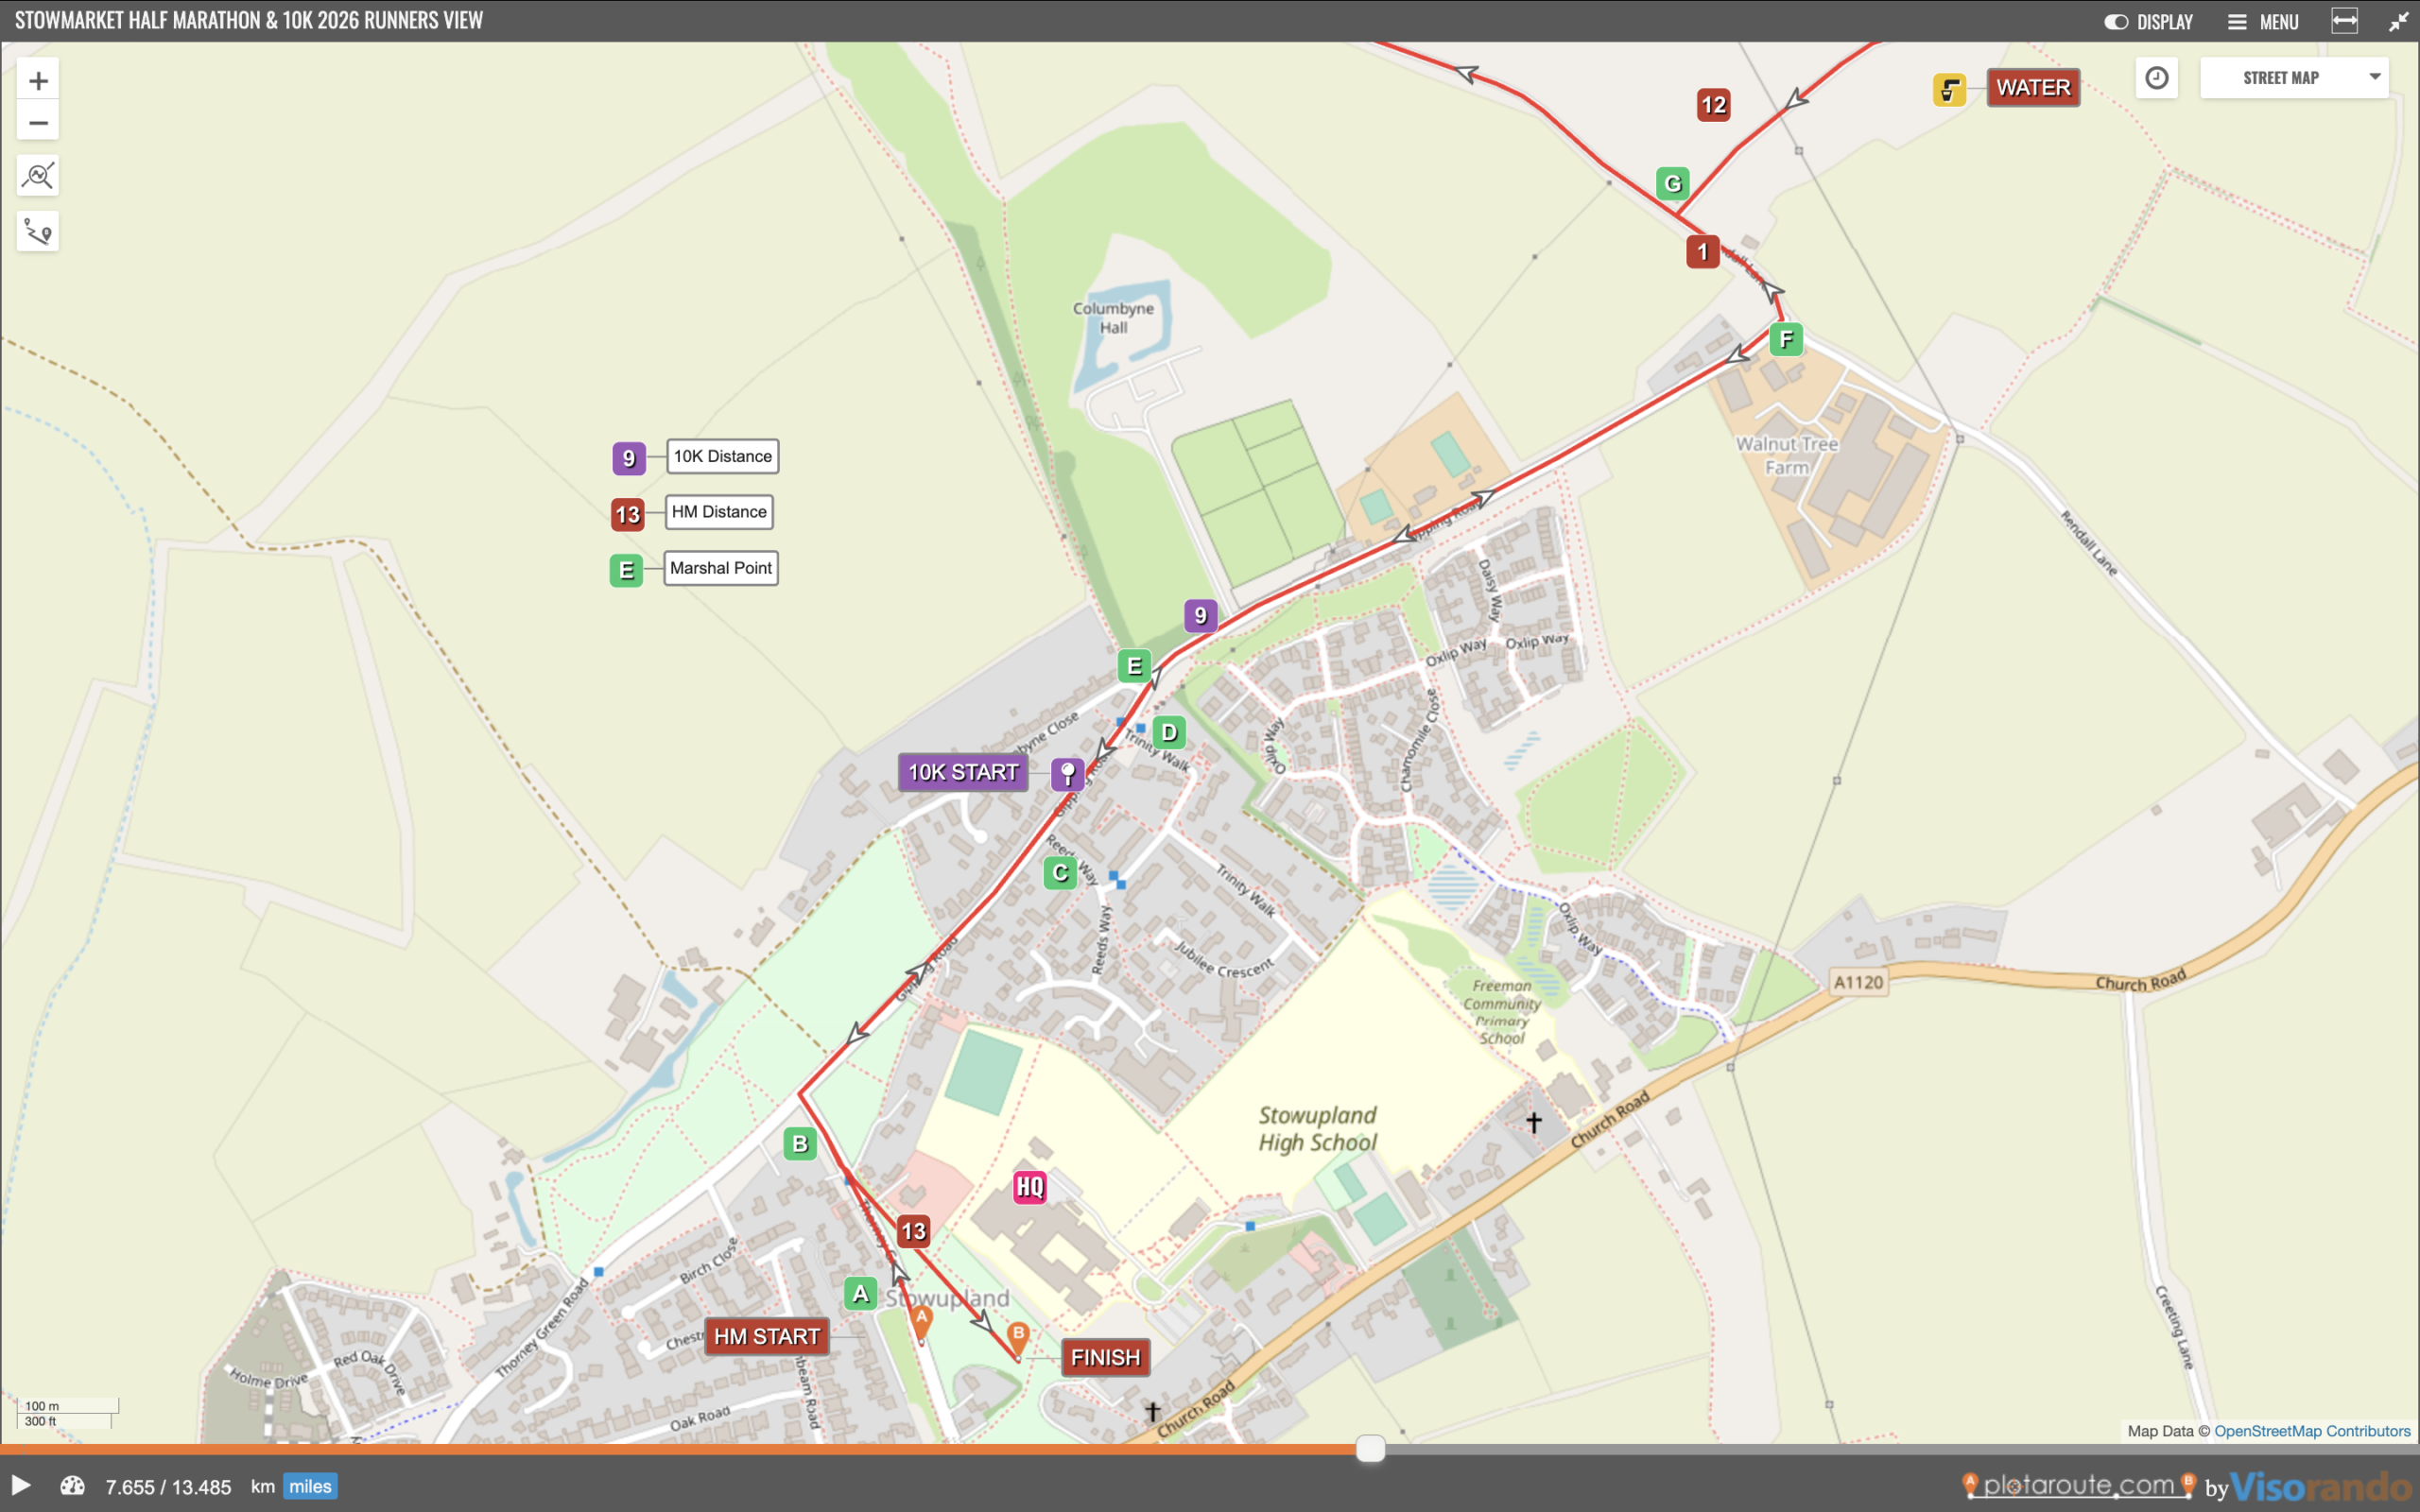This screenshot has width=2420, height=1512.
Task: Zoom out of the map
Action: coord(38,123)
